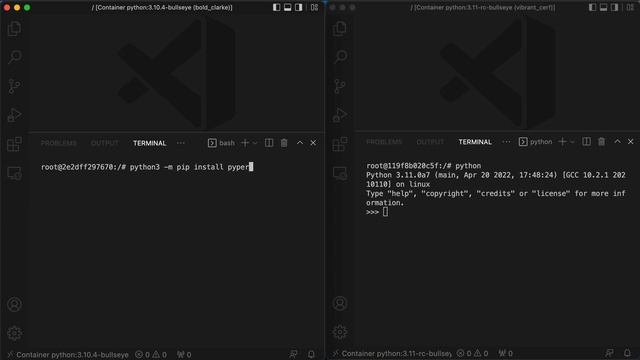The height and width of the screenshot is (360, 640).
Task: Toggle primary sidebar in right window title bar
Action: click(x=592, y=7)
